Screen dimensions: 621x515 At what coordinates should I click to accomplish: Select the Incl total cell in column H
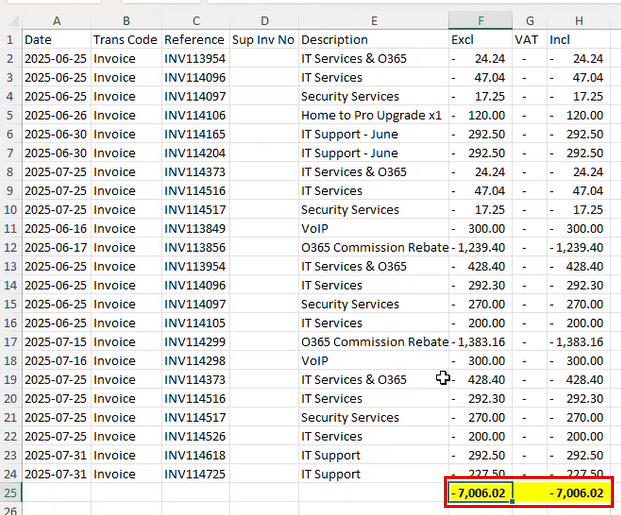579,493
